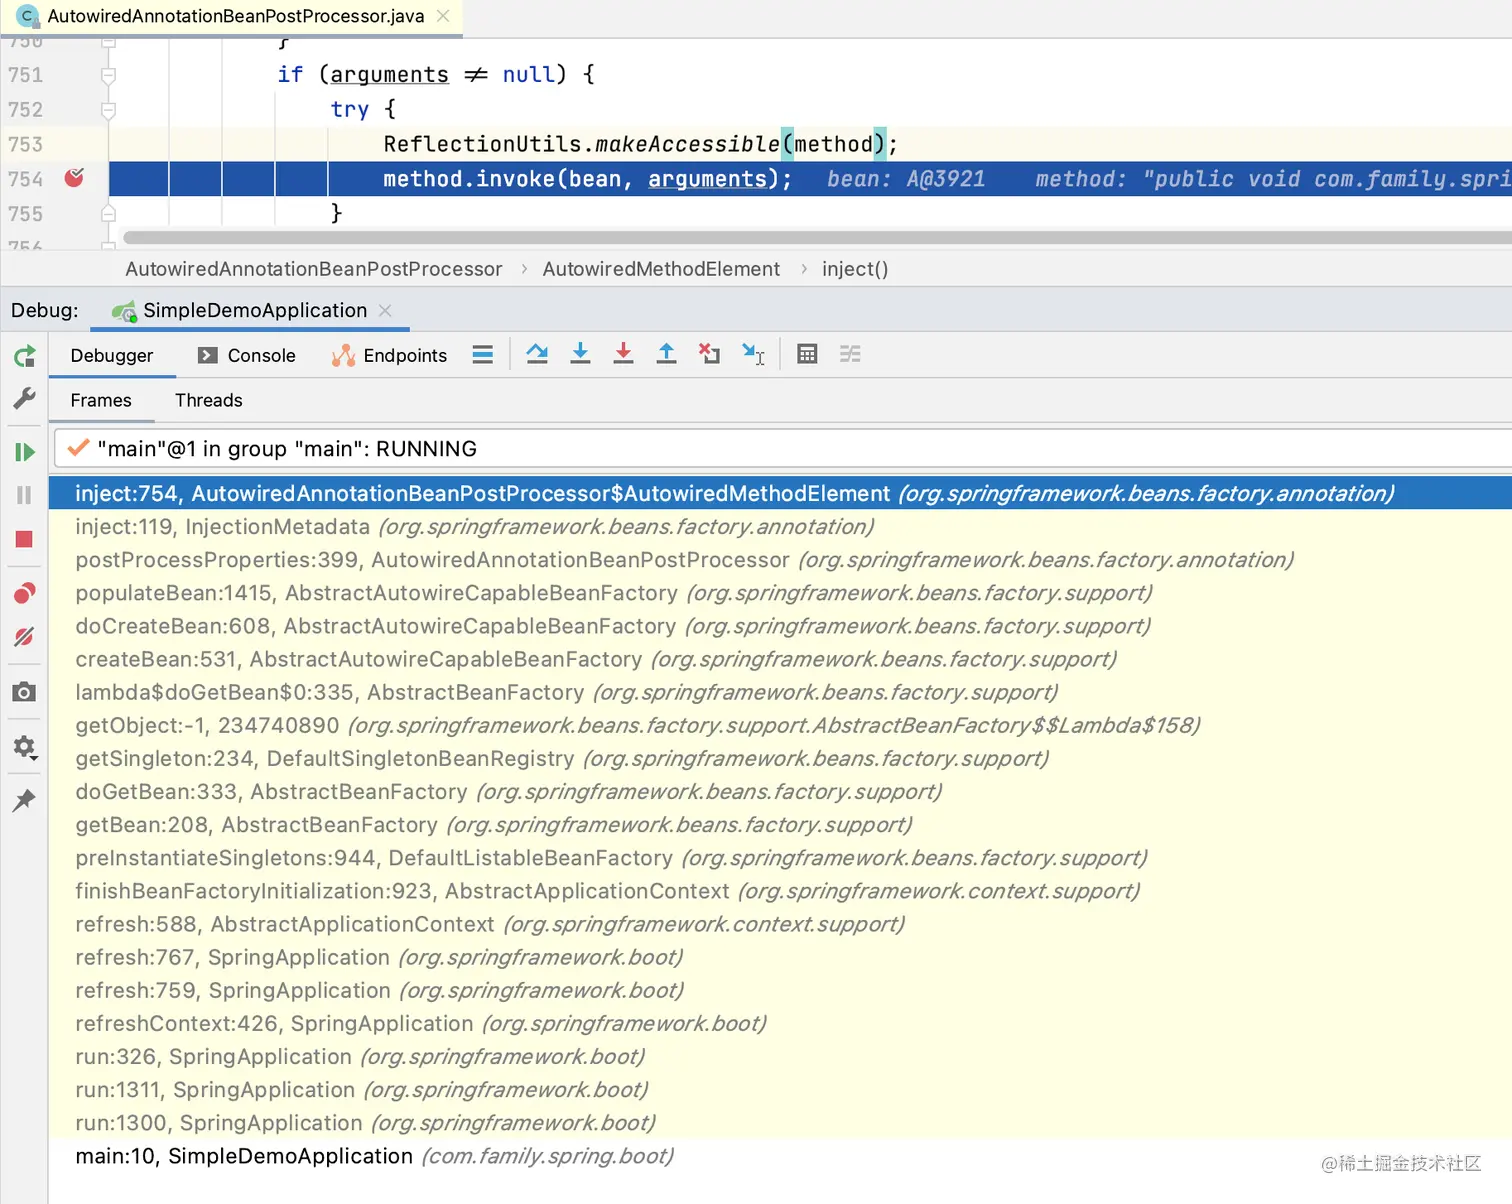
Task: Click Drop Frame icon
Action: tap(709, 354)
